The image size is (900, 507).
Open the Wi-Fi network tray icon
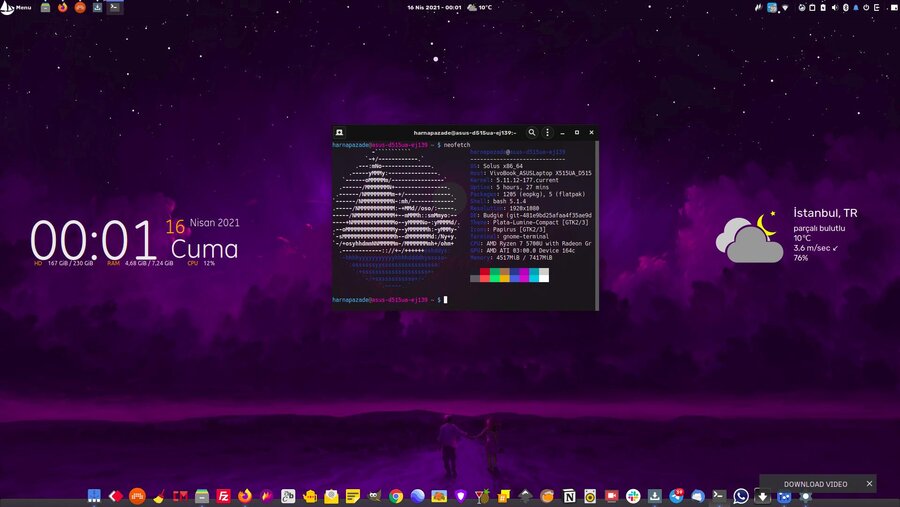pos(785,7)
